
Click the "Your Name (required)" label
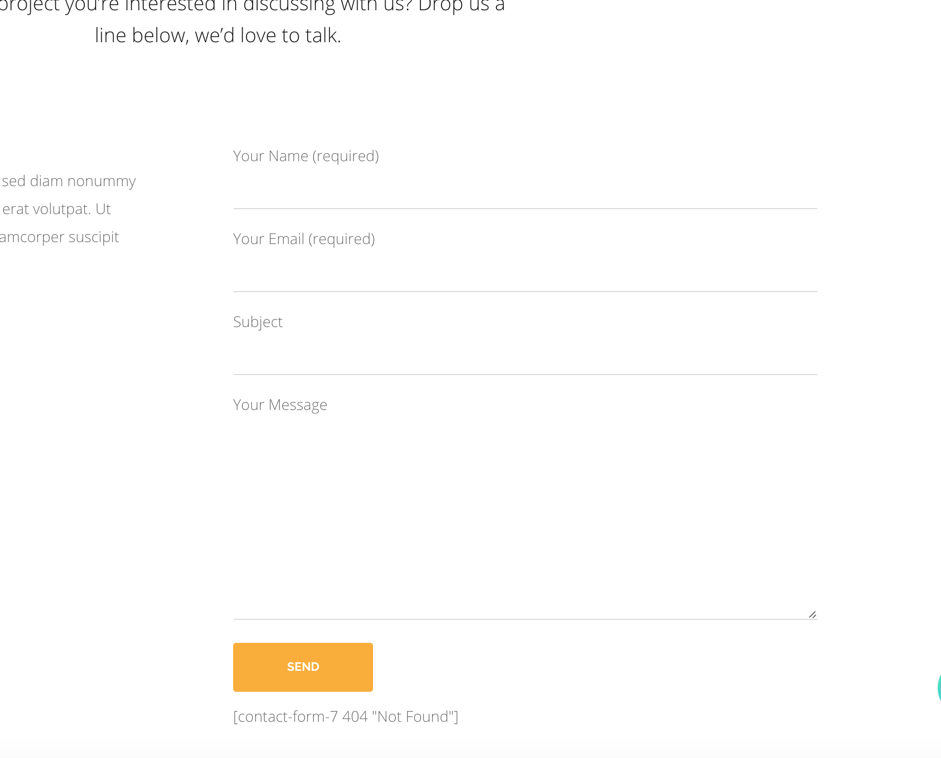click(306, 156)
